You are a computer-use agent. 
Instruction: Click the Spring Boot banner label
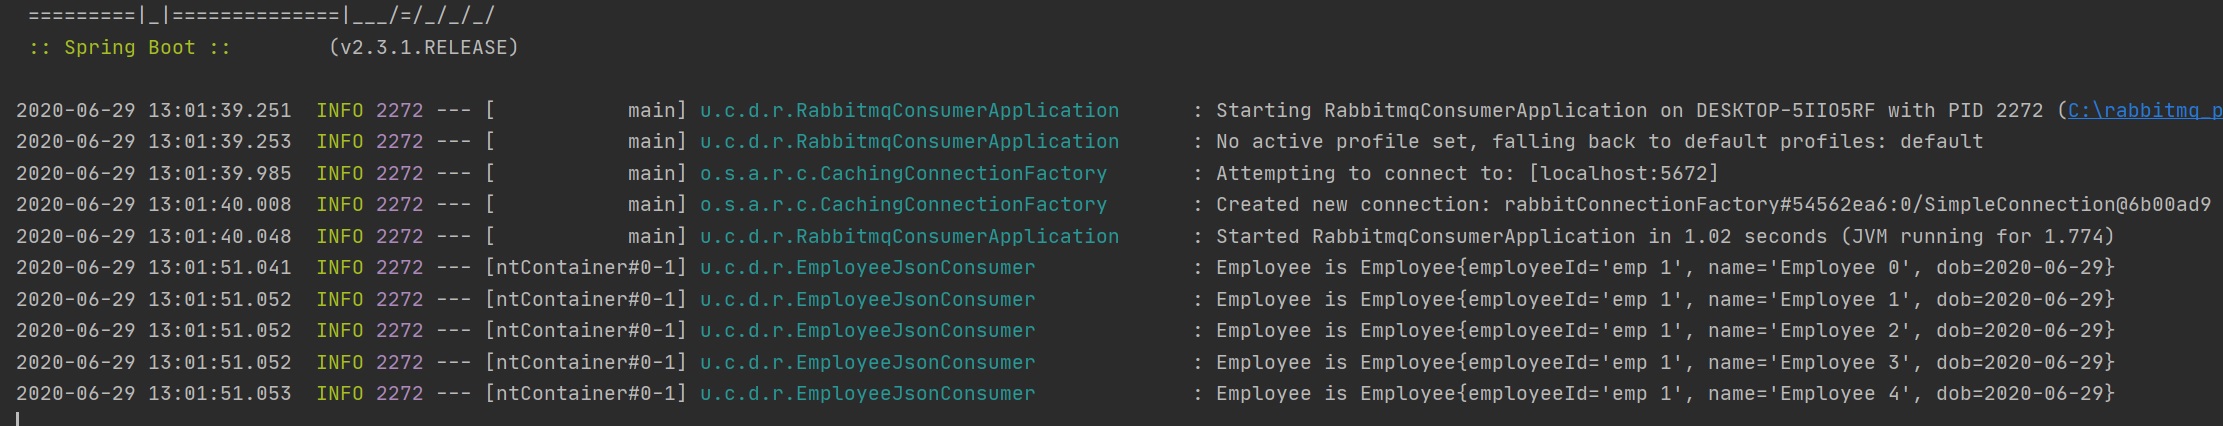pyautogui.click(x=130, y=47)
